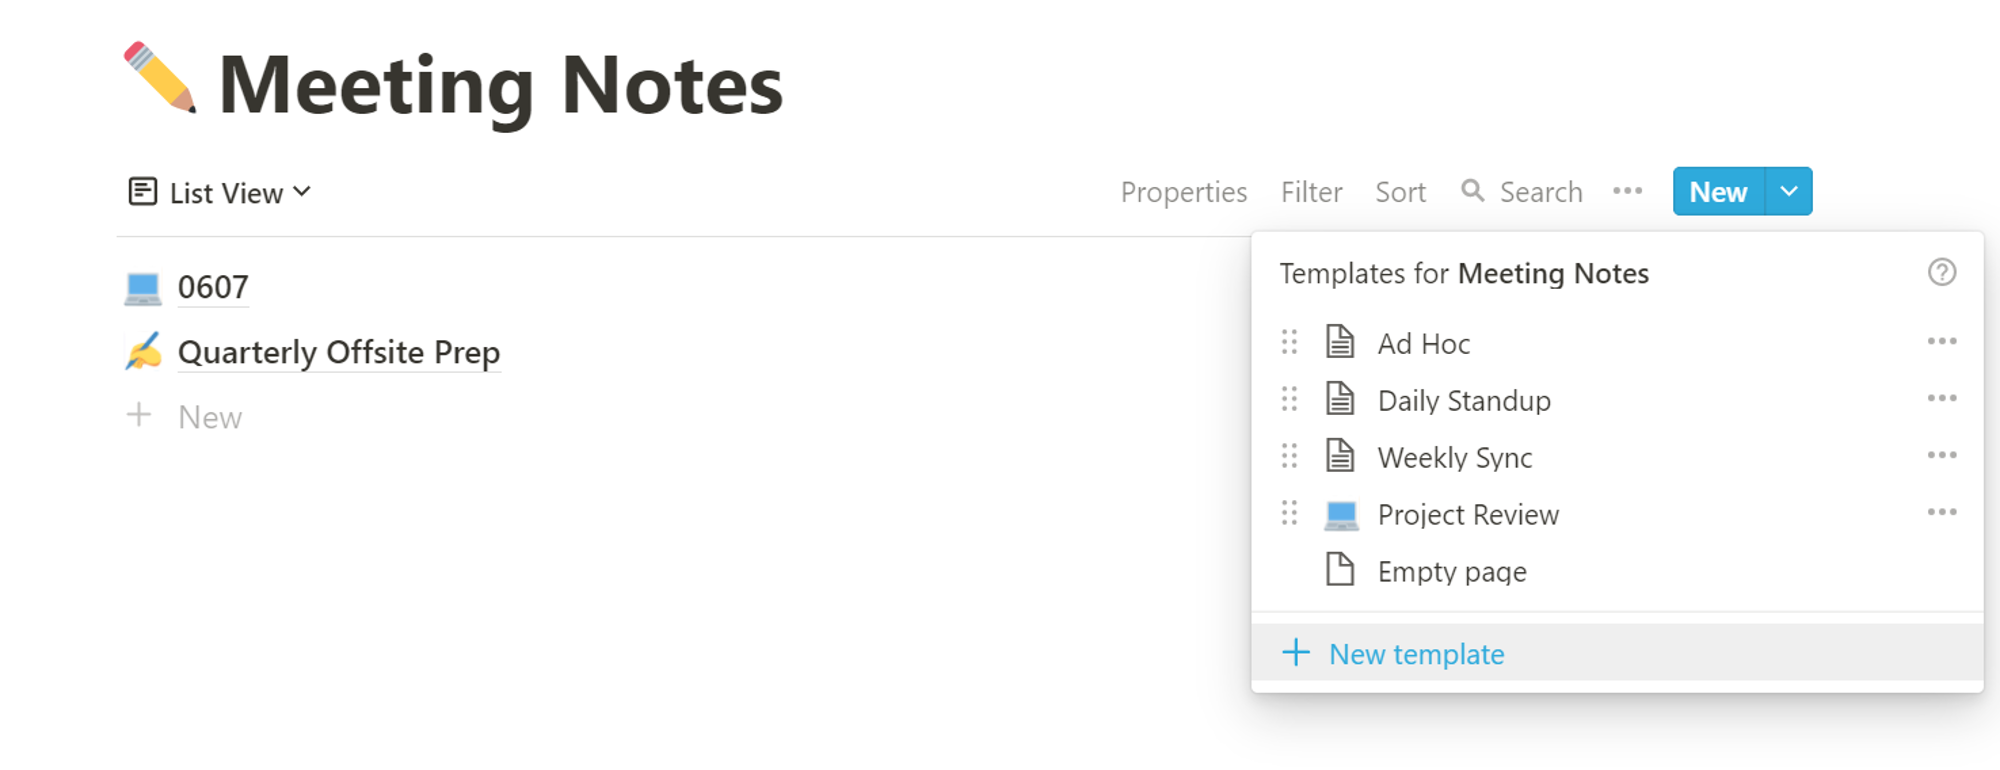Viewport: 2000px width, 770px height.
Task: Grab the Ad Hoc template drag handle
Action: point(1289,342)
